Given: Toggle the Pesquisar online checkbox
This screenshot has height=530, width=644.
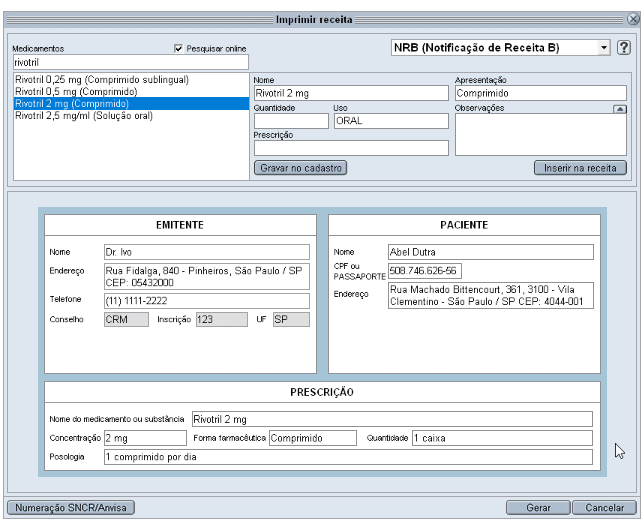Looking at the screenshot, I should [178, 48].
